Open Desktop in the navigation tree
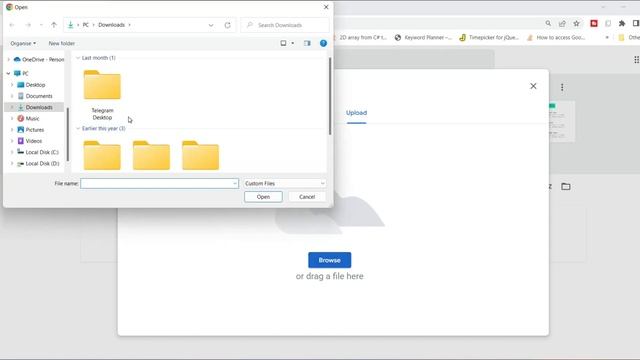 click(31, 85)
